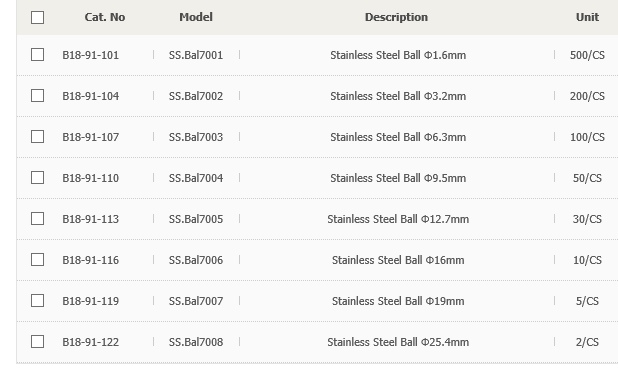Toggle checkbox beside B18-91-116
The image size is (618, 371).
37,259
